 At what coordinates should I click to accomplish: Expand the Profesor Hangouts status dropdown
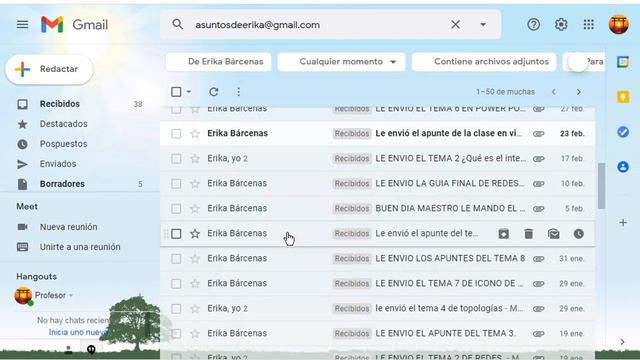point(71,296)
